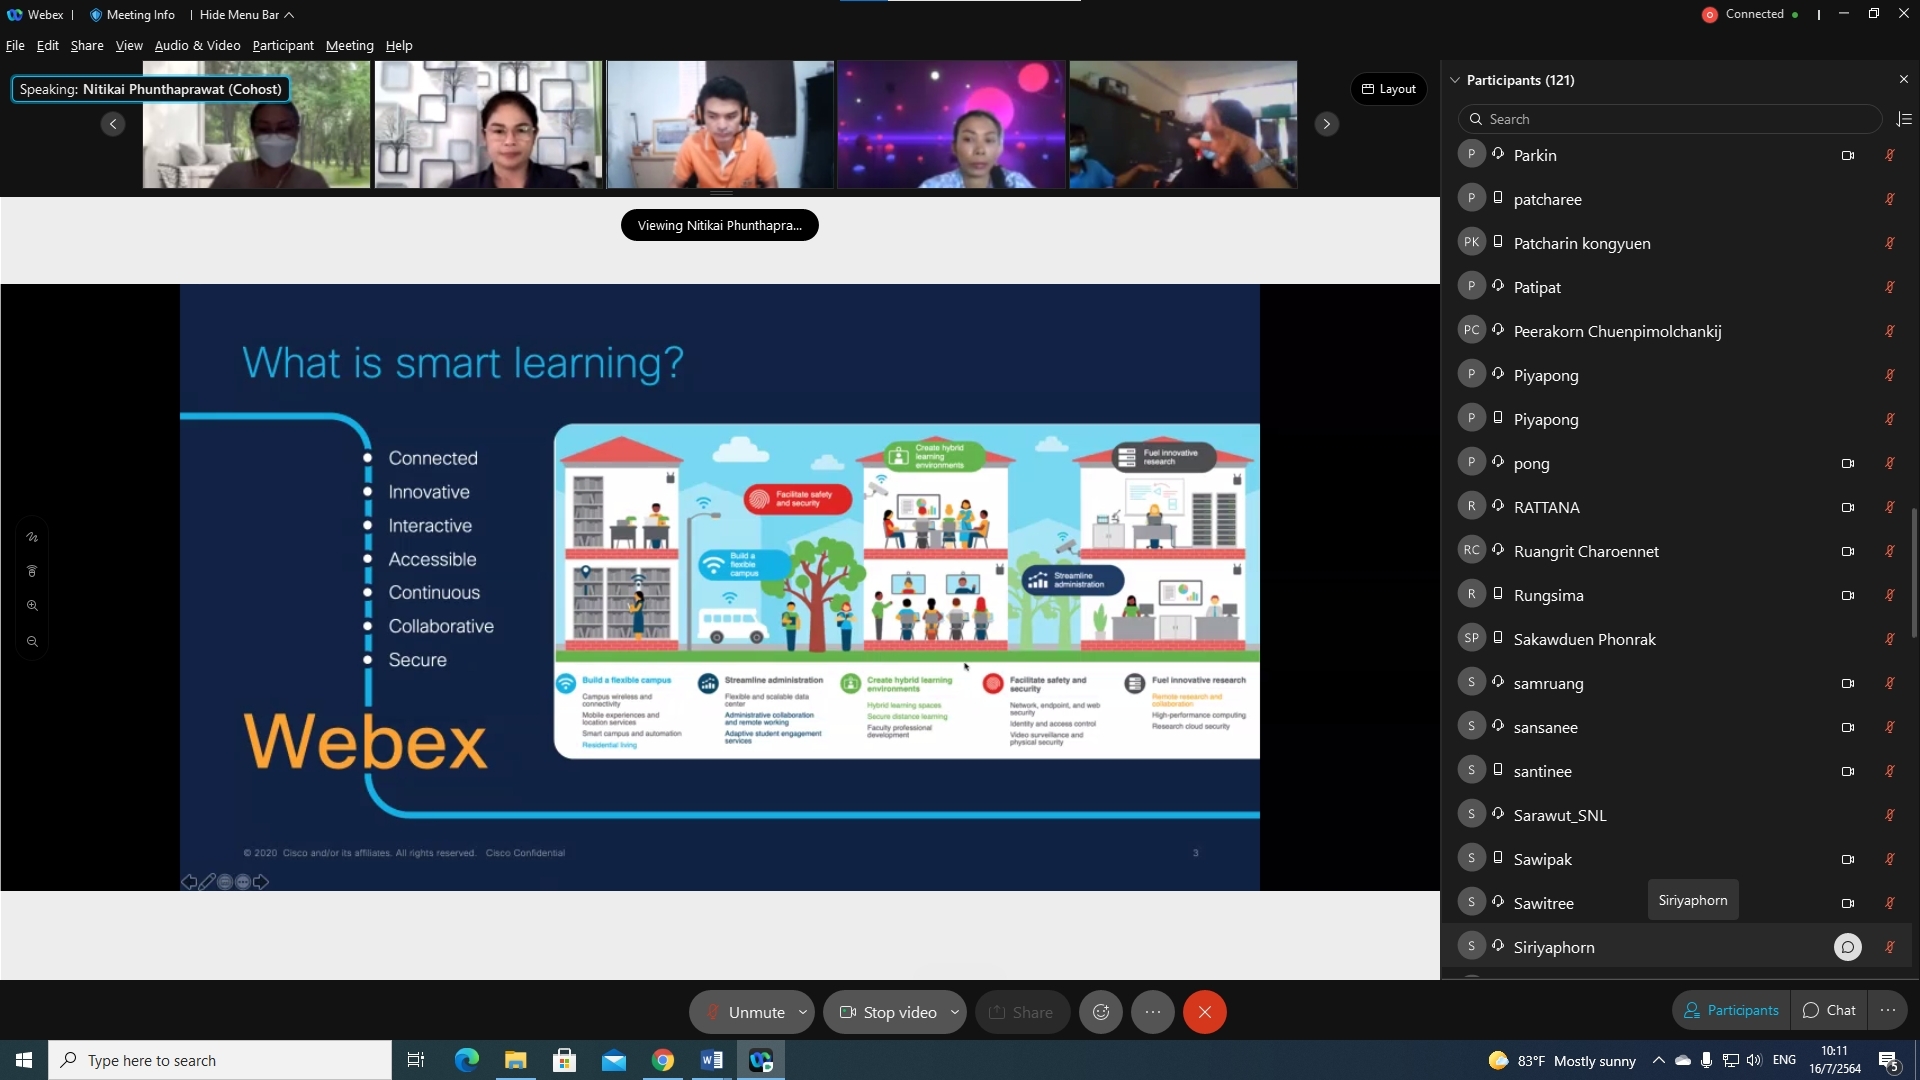Toggle Unmute microphone button
1920x1080 pixels.
coord(743,1012)
